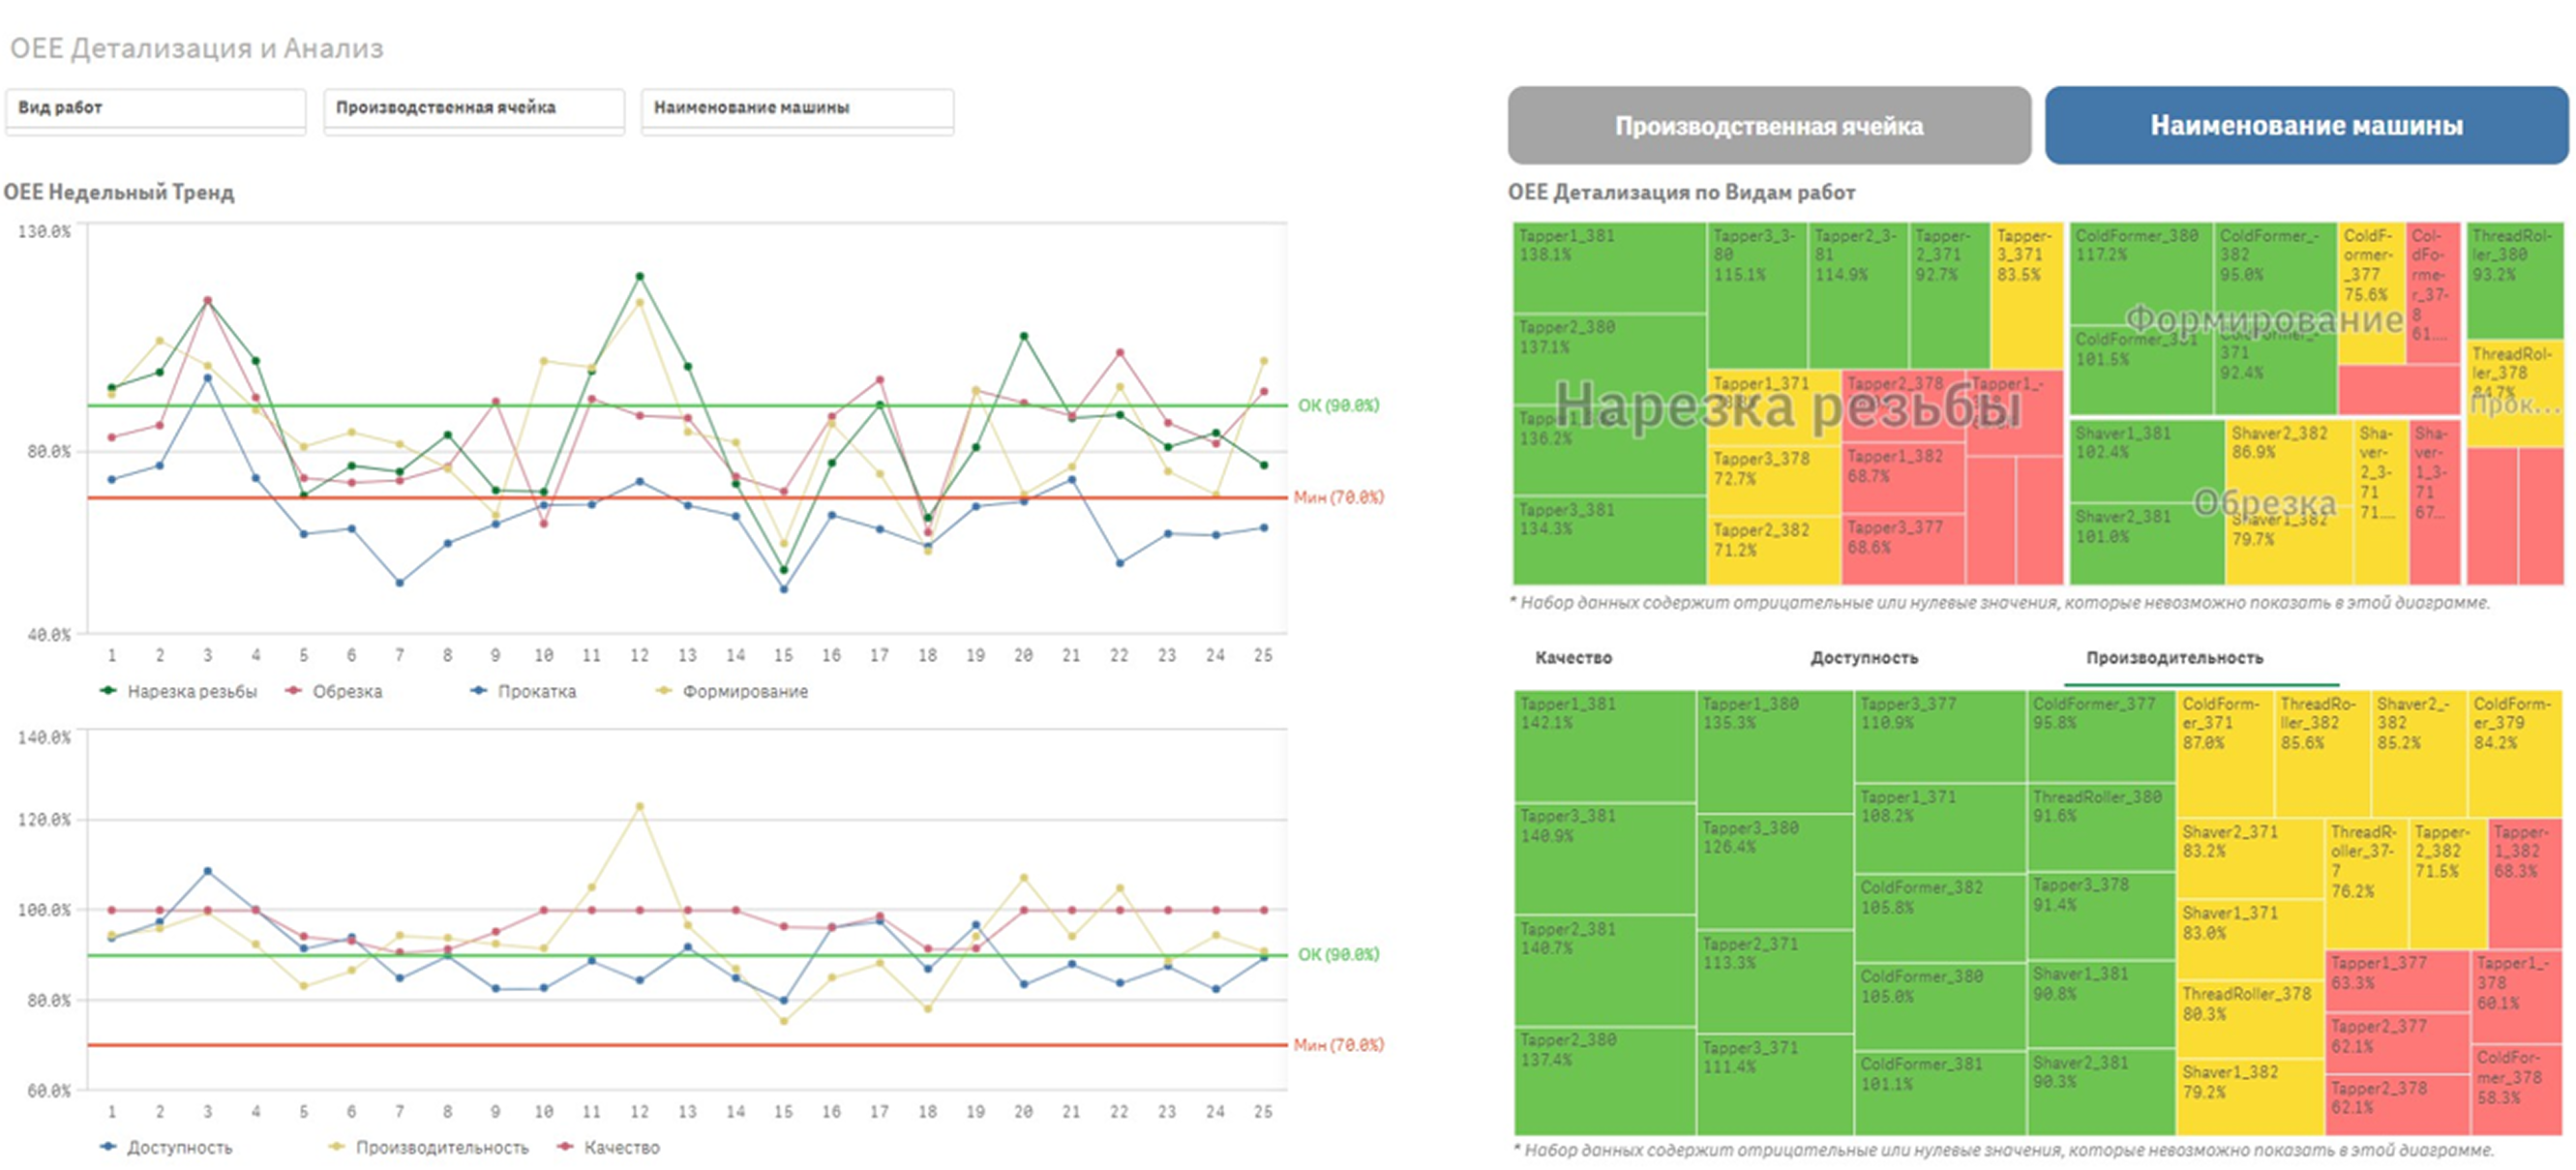The width and height of the screenshot is (2576, 1170).
Task: Select the Производительность tab
Action: point(2174,658)
